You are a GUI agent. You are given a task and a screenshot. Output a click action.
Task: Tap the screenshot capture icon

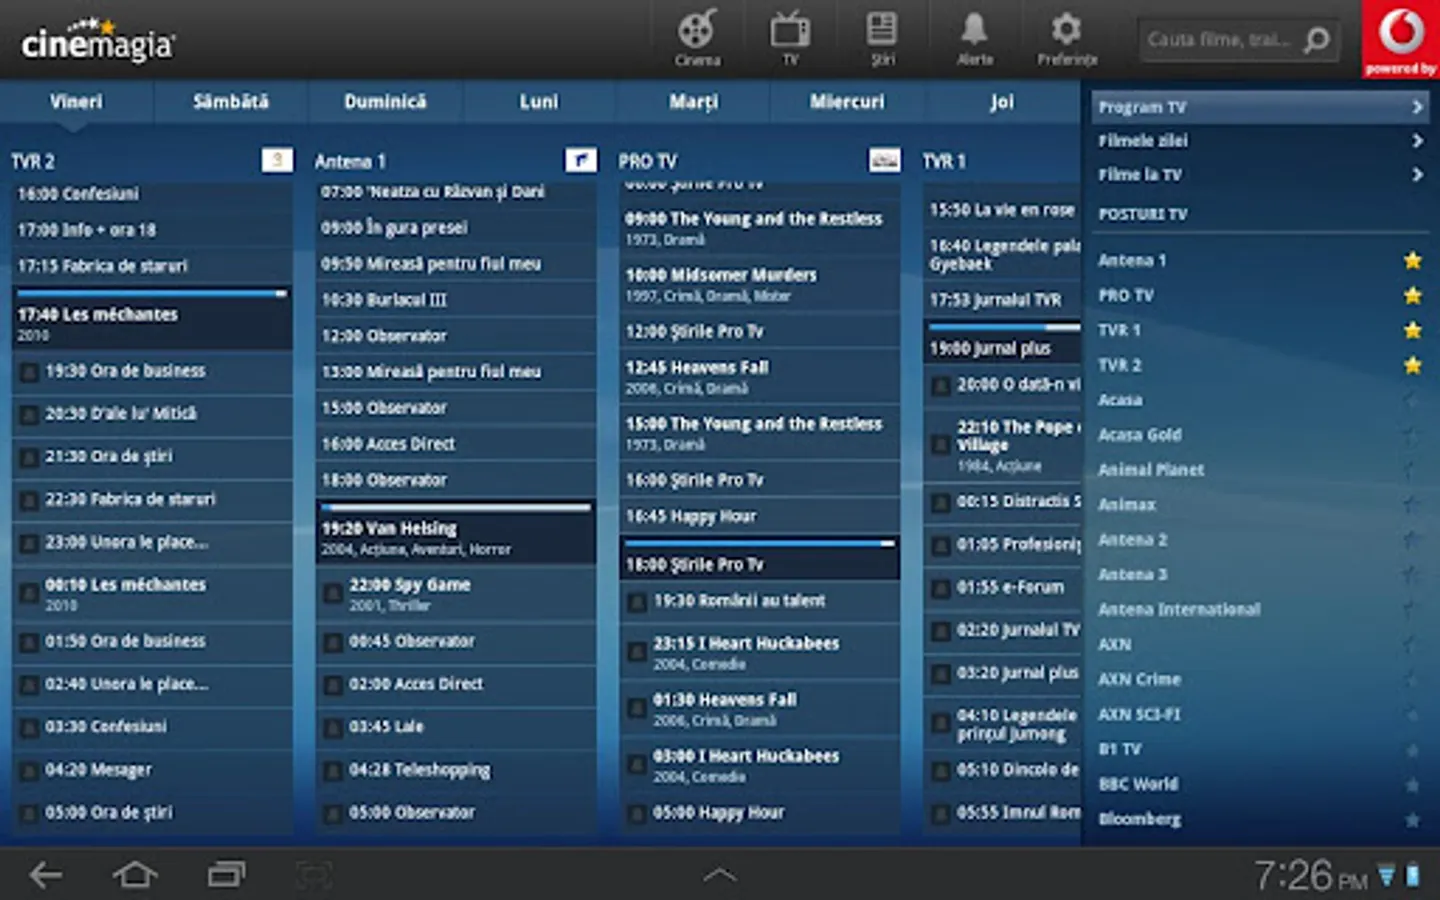coord(315,876)
